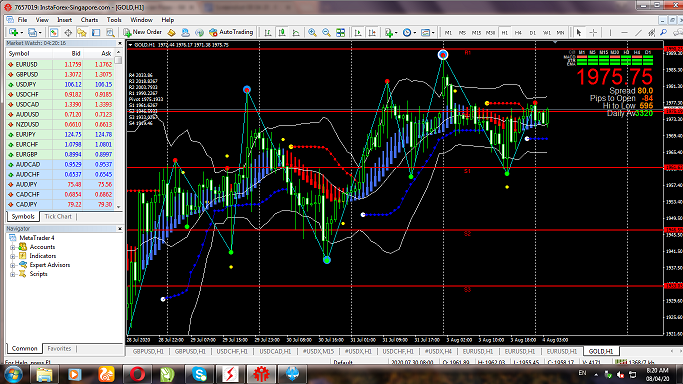Click the Templates icon
Screen dimensions: 683x384
(x=426, y=32)
